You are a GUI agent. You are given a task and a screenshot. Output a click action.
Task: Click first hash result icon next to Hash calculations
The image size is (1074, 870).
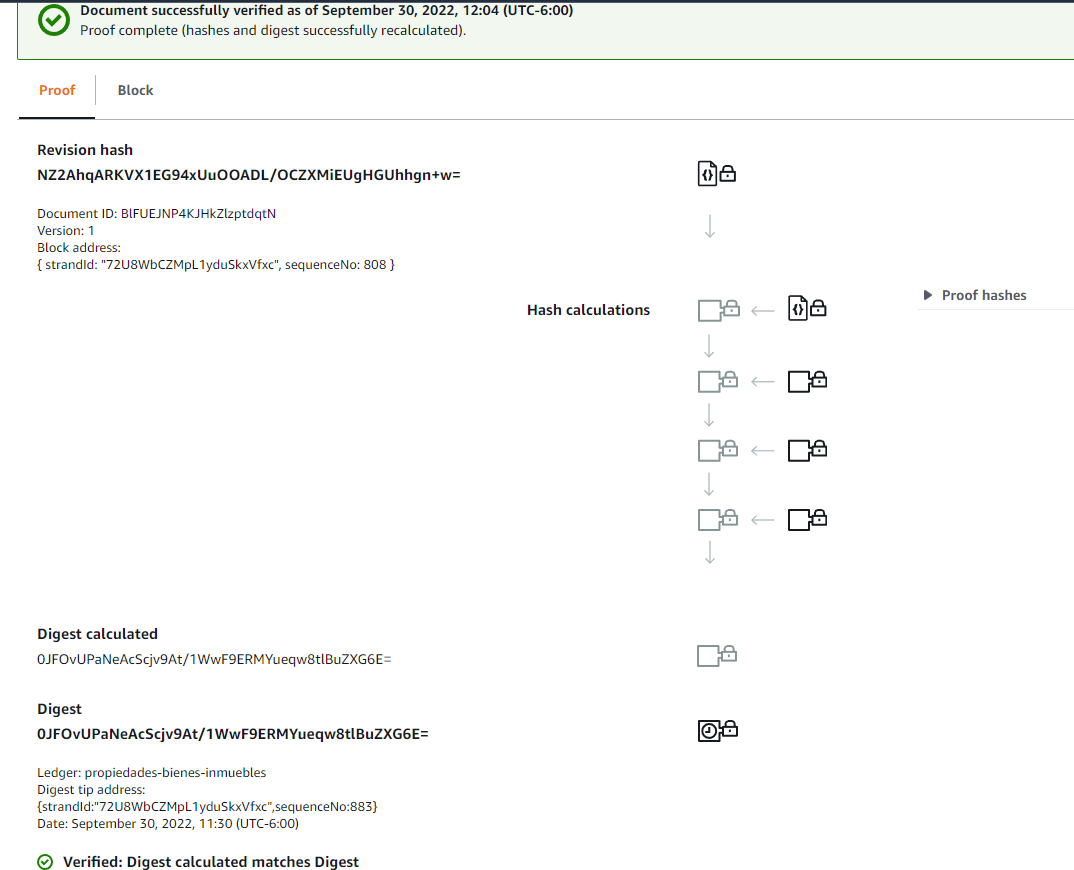[717, 310]
